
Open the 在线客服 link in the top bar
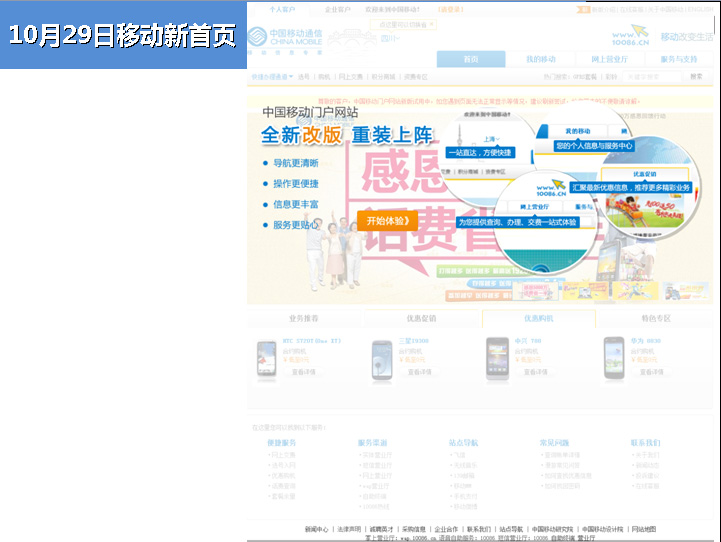click(631, 9)
